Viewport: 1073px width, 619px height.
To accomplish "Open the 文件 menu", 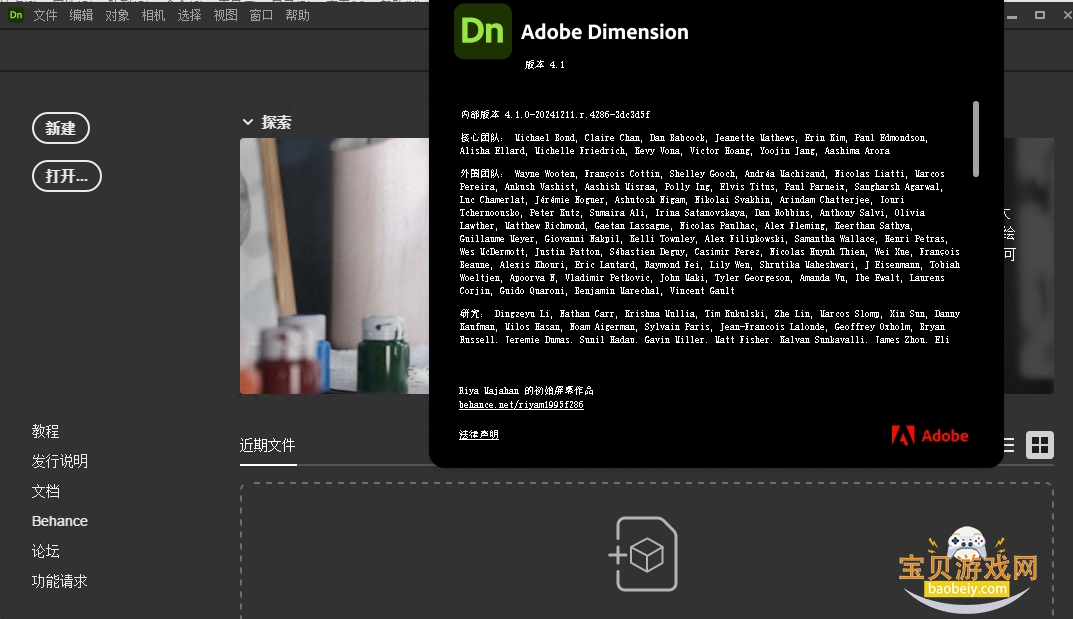I will pos(45,15).
